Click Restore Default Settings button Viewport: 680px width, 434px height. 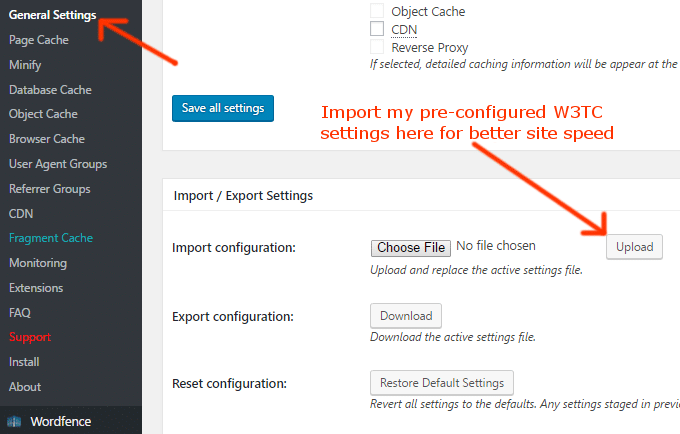pos(442,383)
